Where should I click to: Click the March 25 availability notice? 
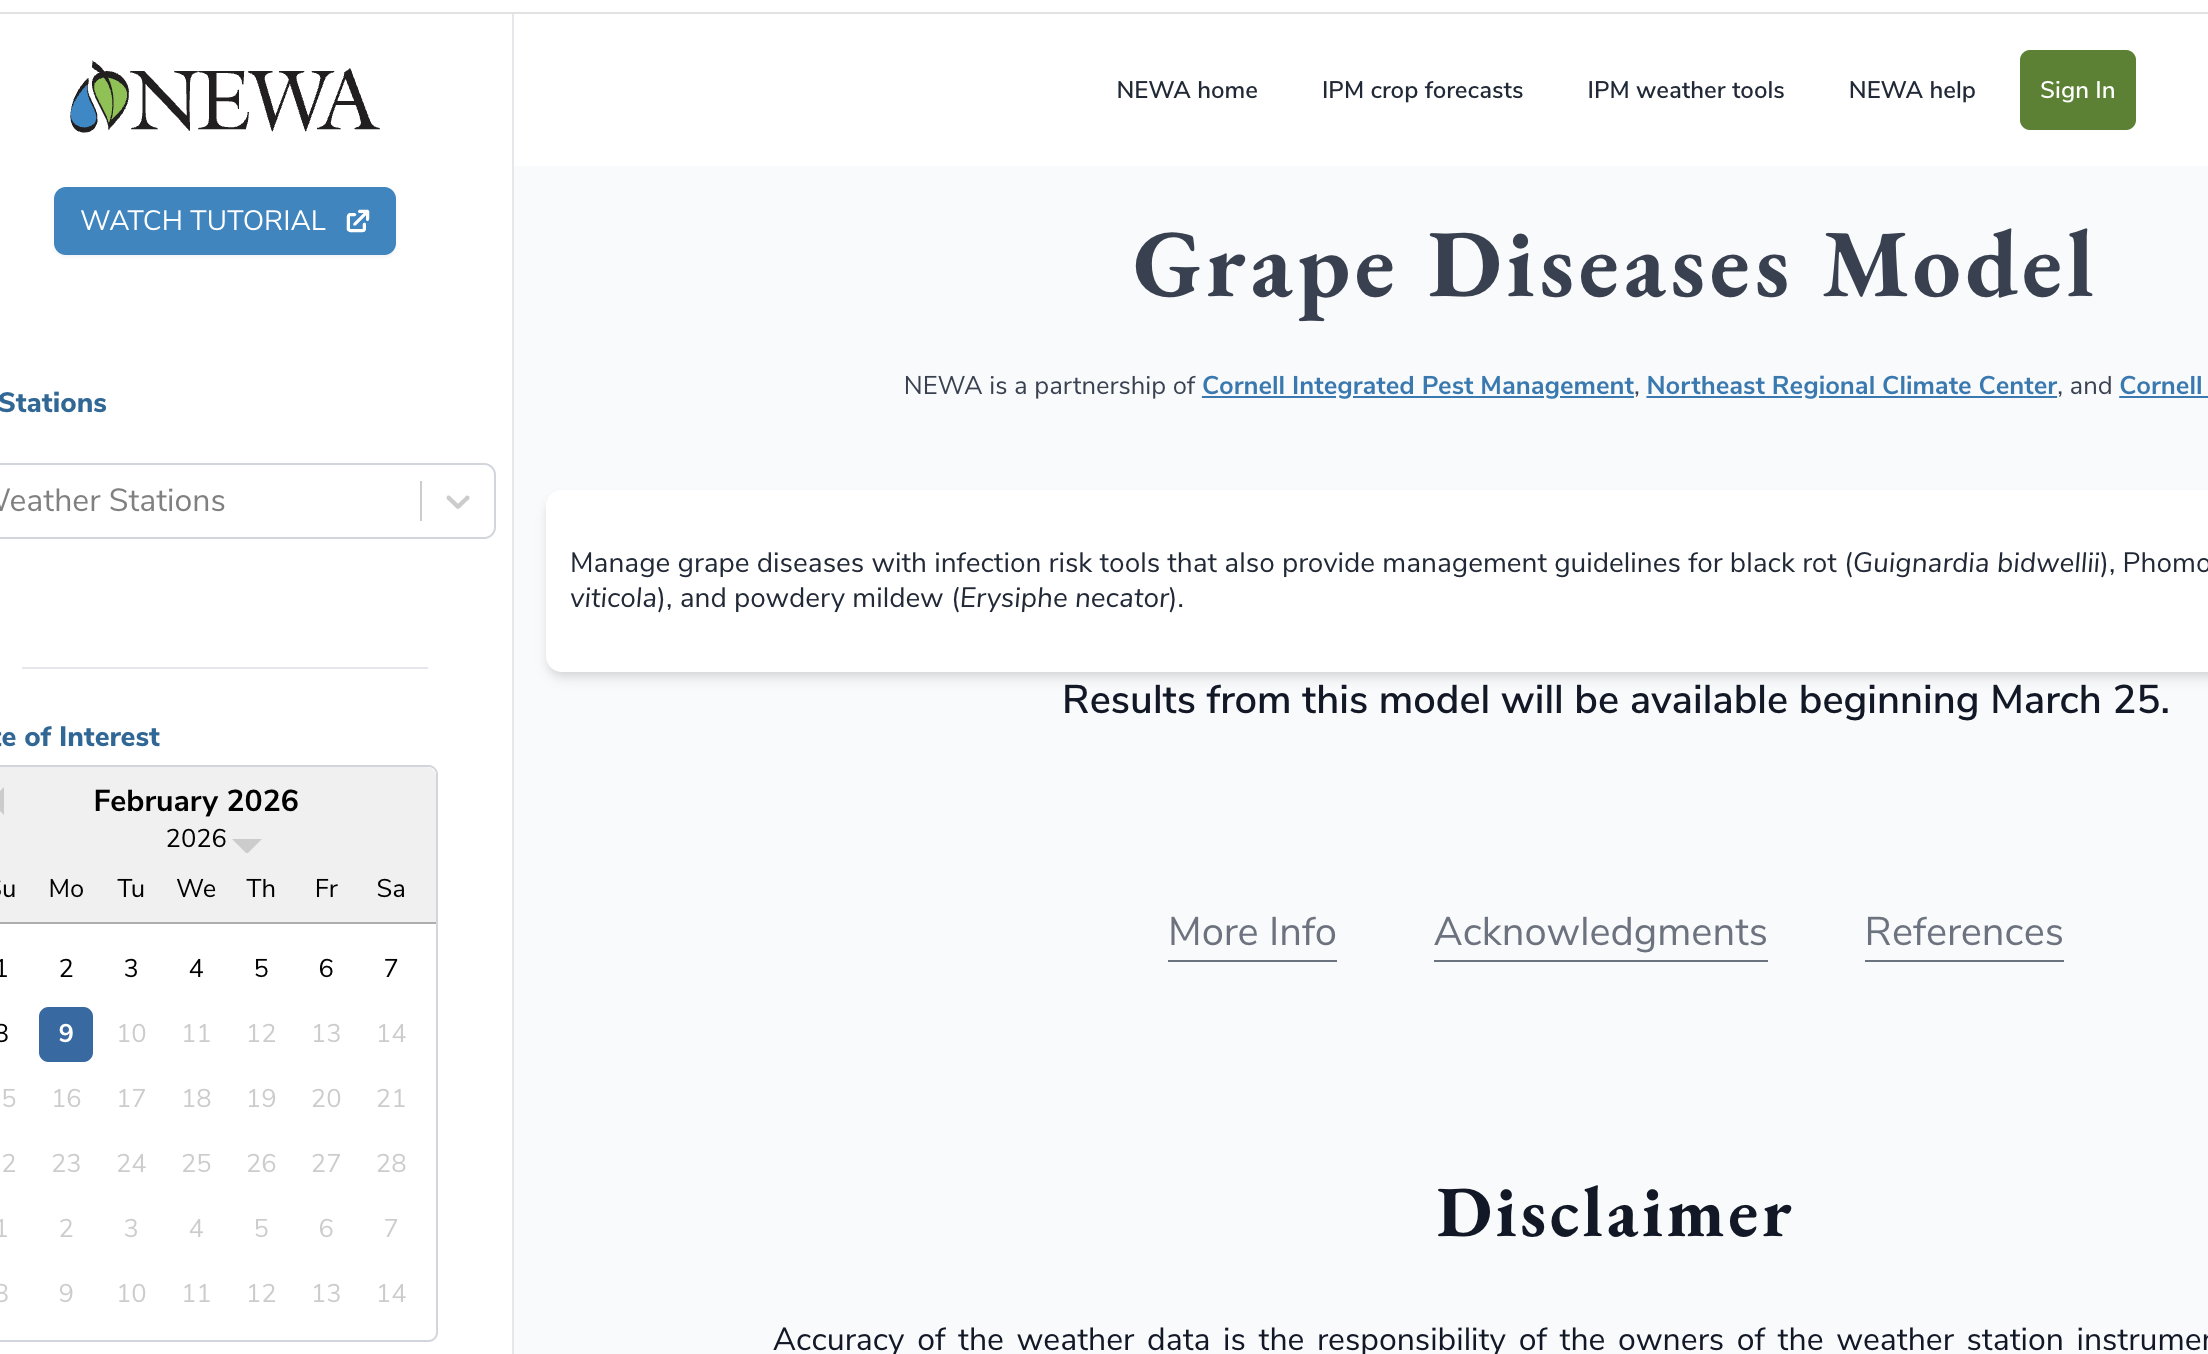[1616, 700]
